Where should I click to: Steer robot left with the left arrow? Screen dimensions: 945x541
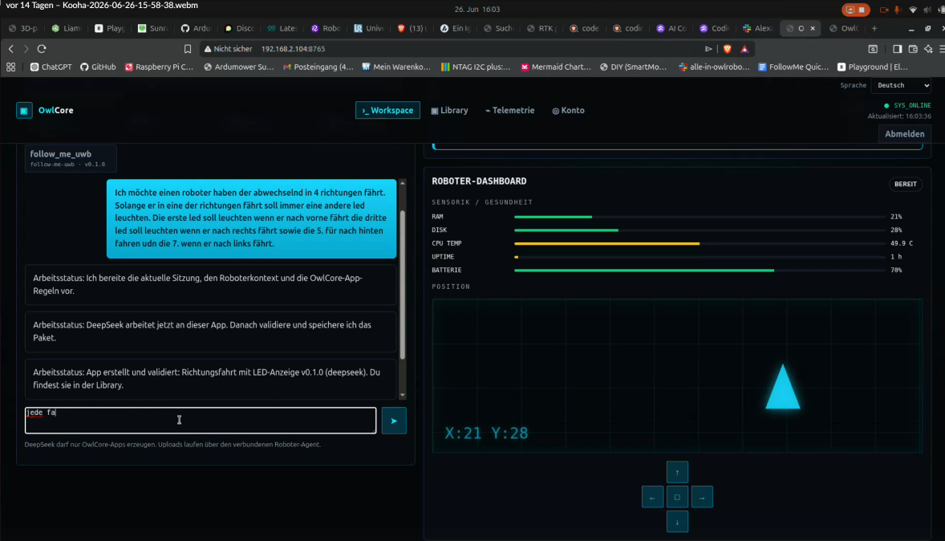click(653, 497)
